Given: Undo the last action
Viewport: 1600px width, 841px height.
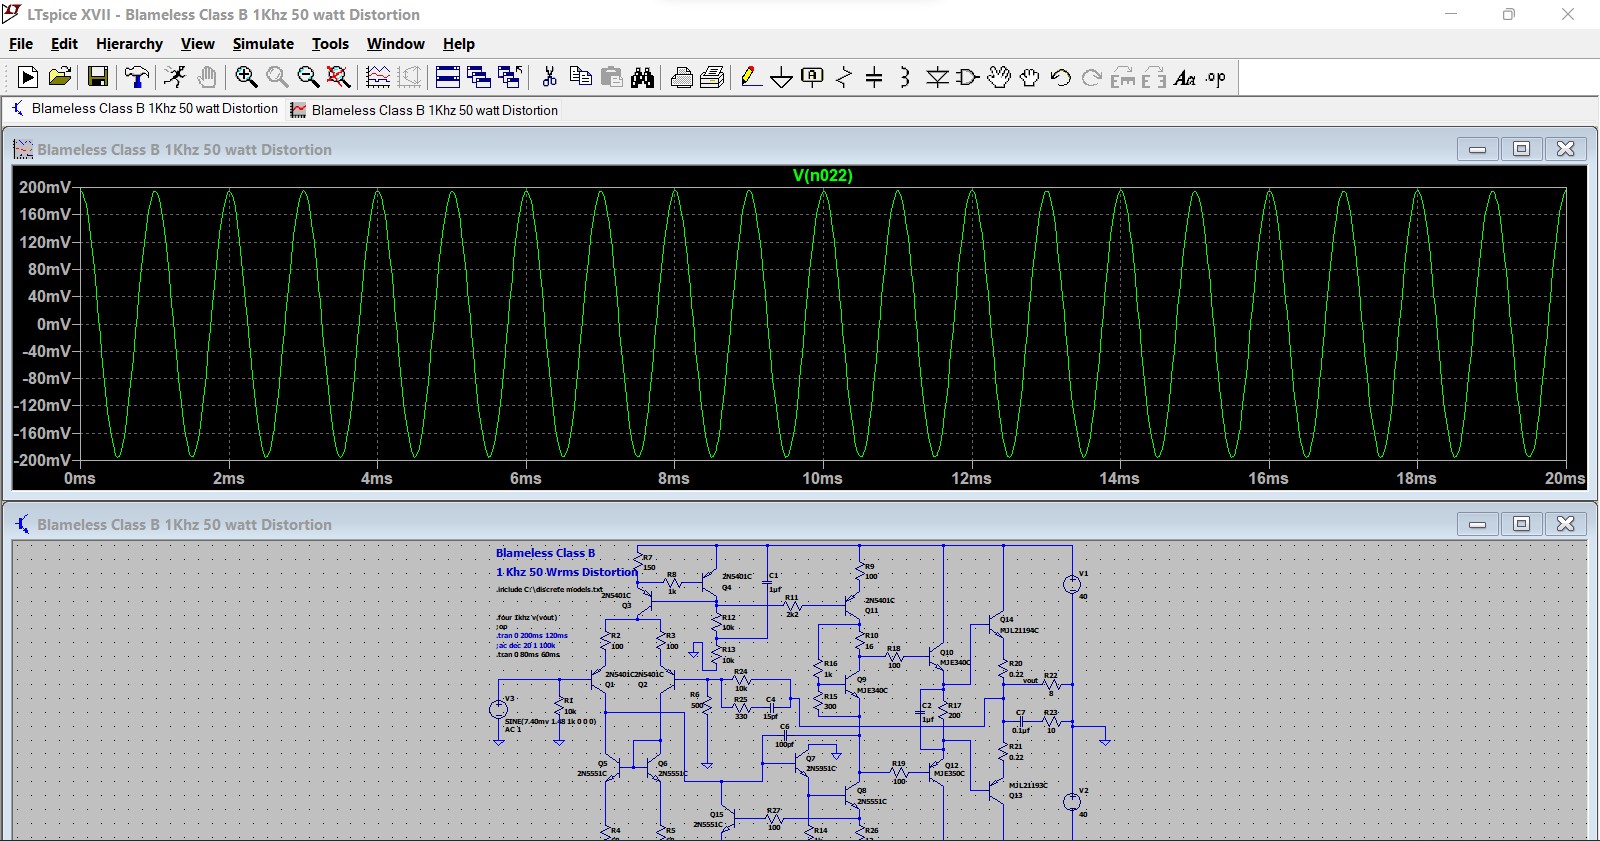Looking at the screenshot, I should coord(1061,77).
